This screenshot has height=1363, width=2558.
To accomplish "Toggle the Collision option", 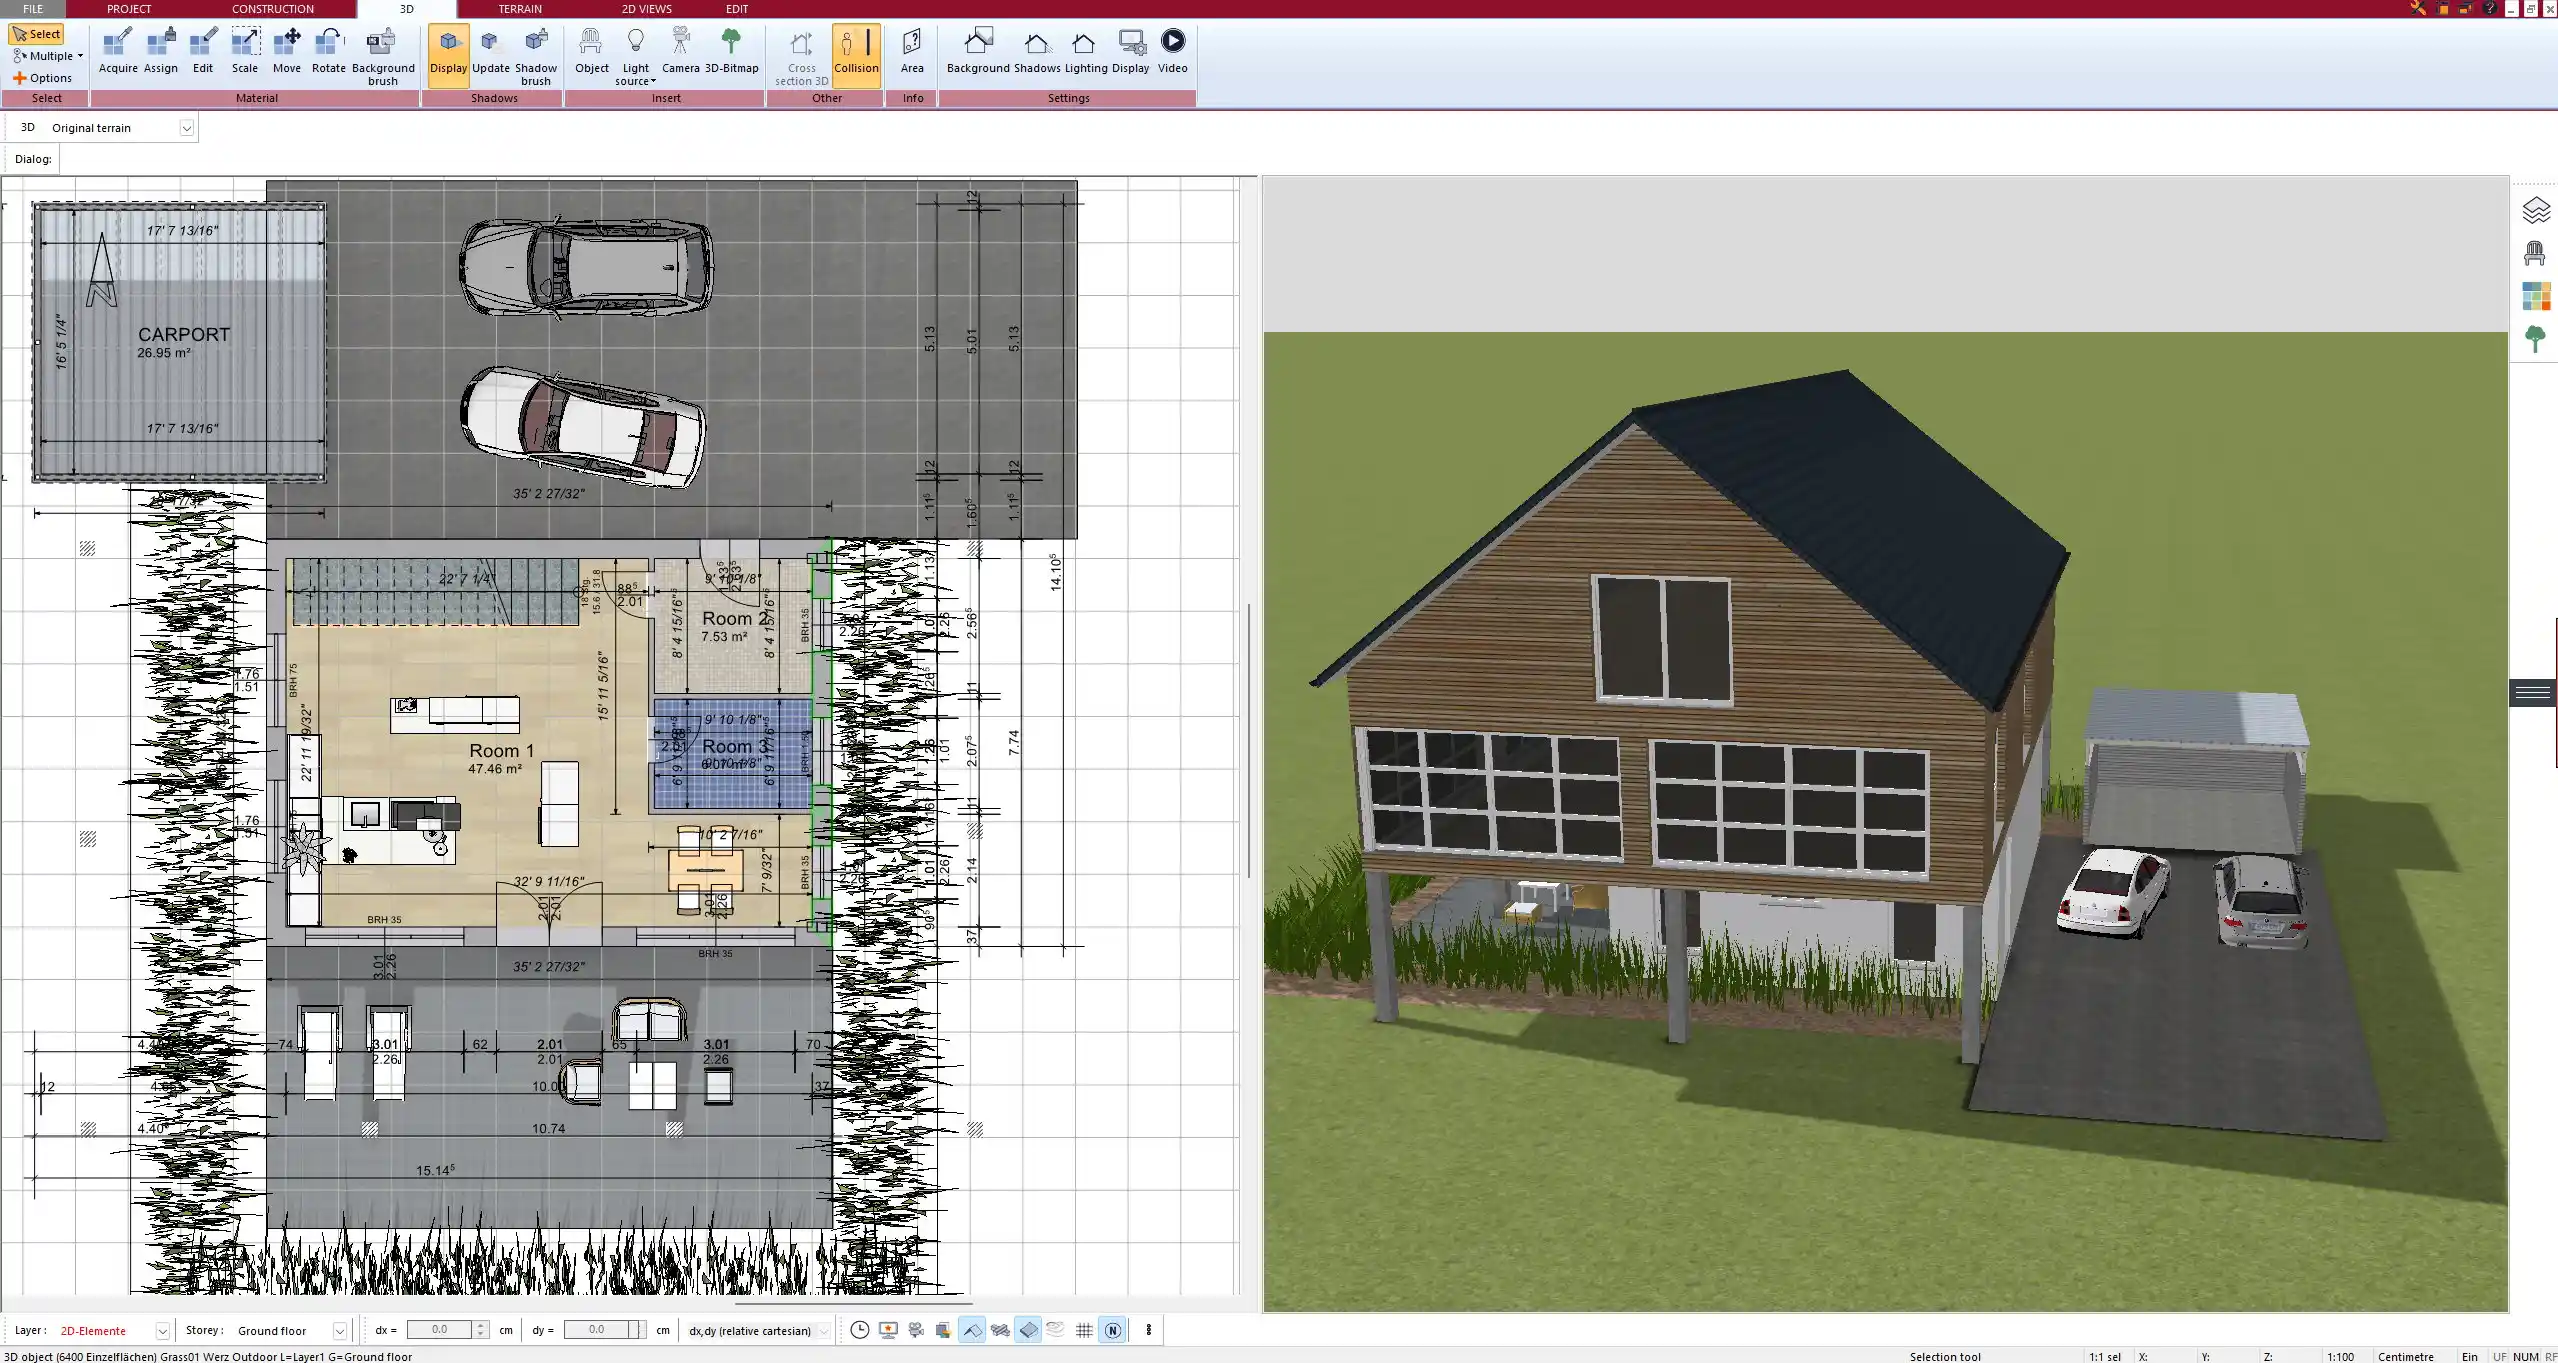I will 856,54.
